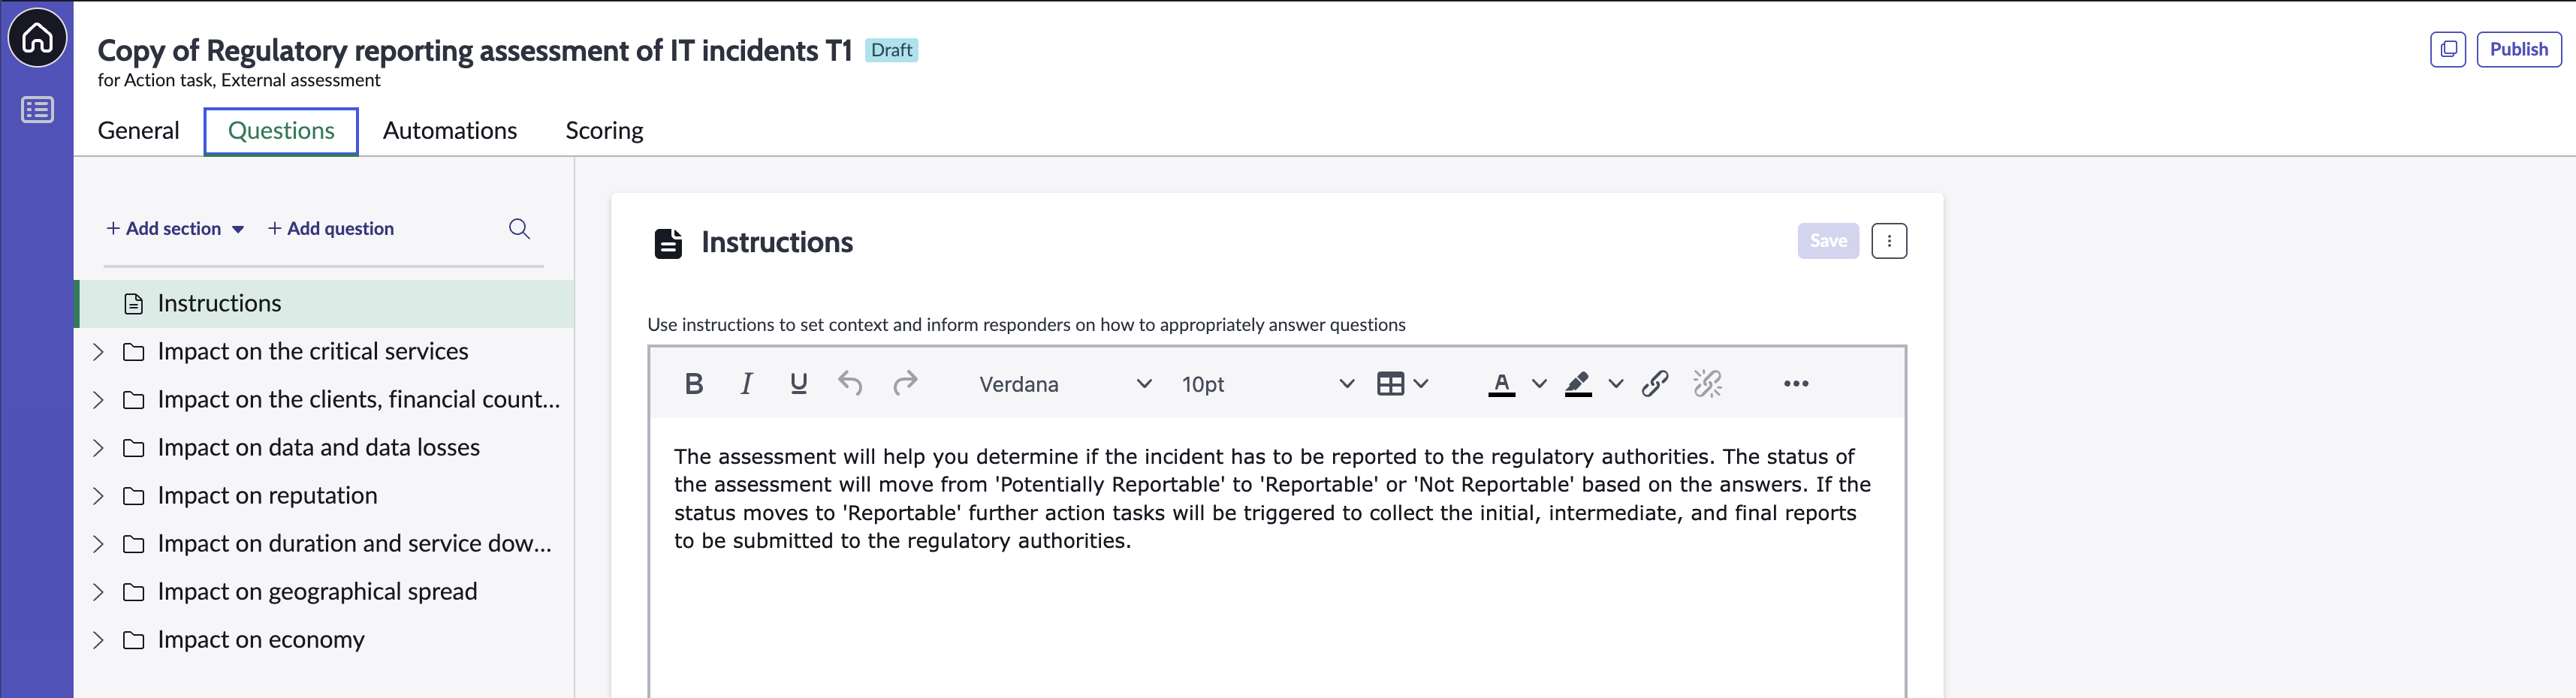Viewport: 2576px width, 698px height.
Task: Click the Publish button
Action: (2518, 49)
